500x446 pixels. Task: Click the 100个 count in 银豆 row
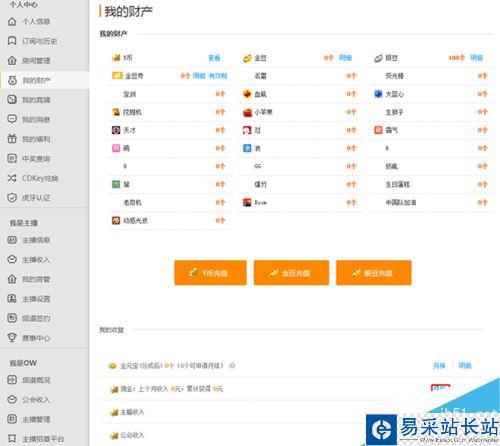click(456, 58)
